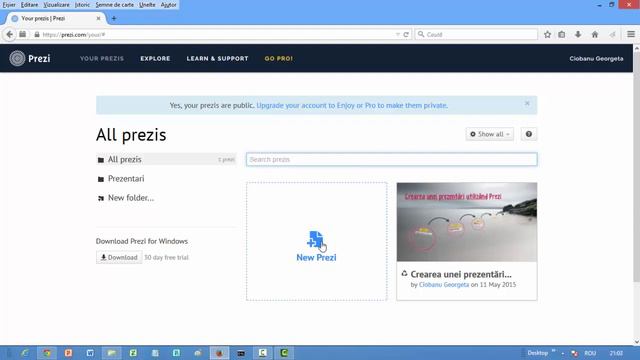Click the Prezi logo in the header
640x360 pixels.
30,58
